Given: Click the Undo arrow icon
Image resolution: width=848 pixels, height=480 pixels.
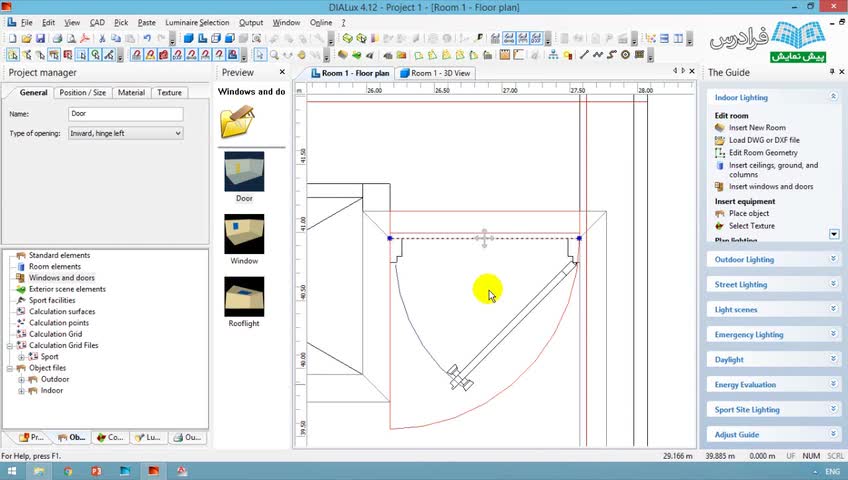Looking at the screenshot, I should 147,38.
